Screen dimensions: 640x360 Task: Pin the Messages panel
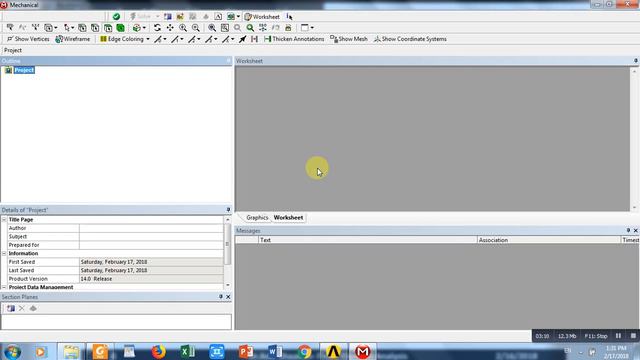tap(628, 231)
